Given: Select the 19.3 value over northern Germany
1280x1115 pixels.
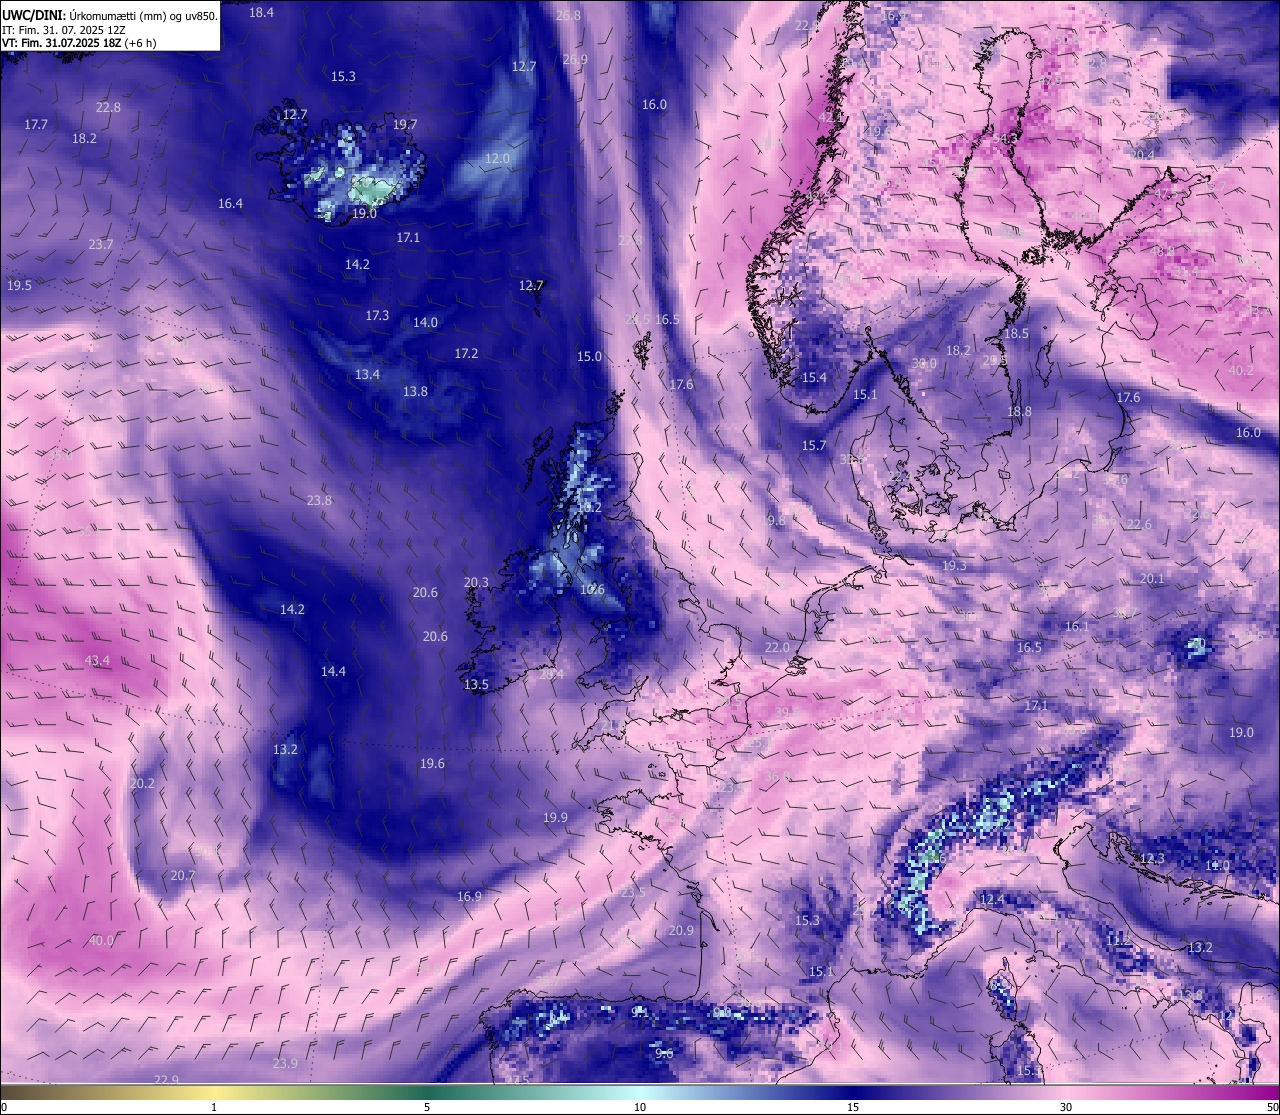Looking at the screenshot, I should click(954, 565).
